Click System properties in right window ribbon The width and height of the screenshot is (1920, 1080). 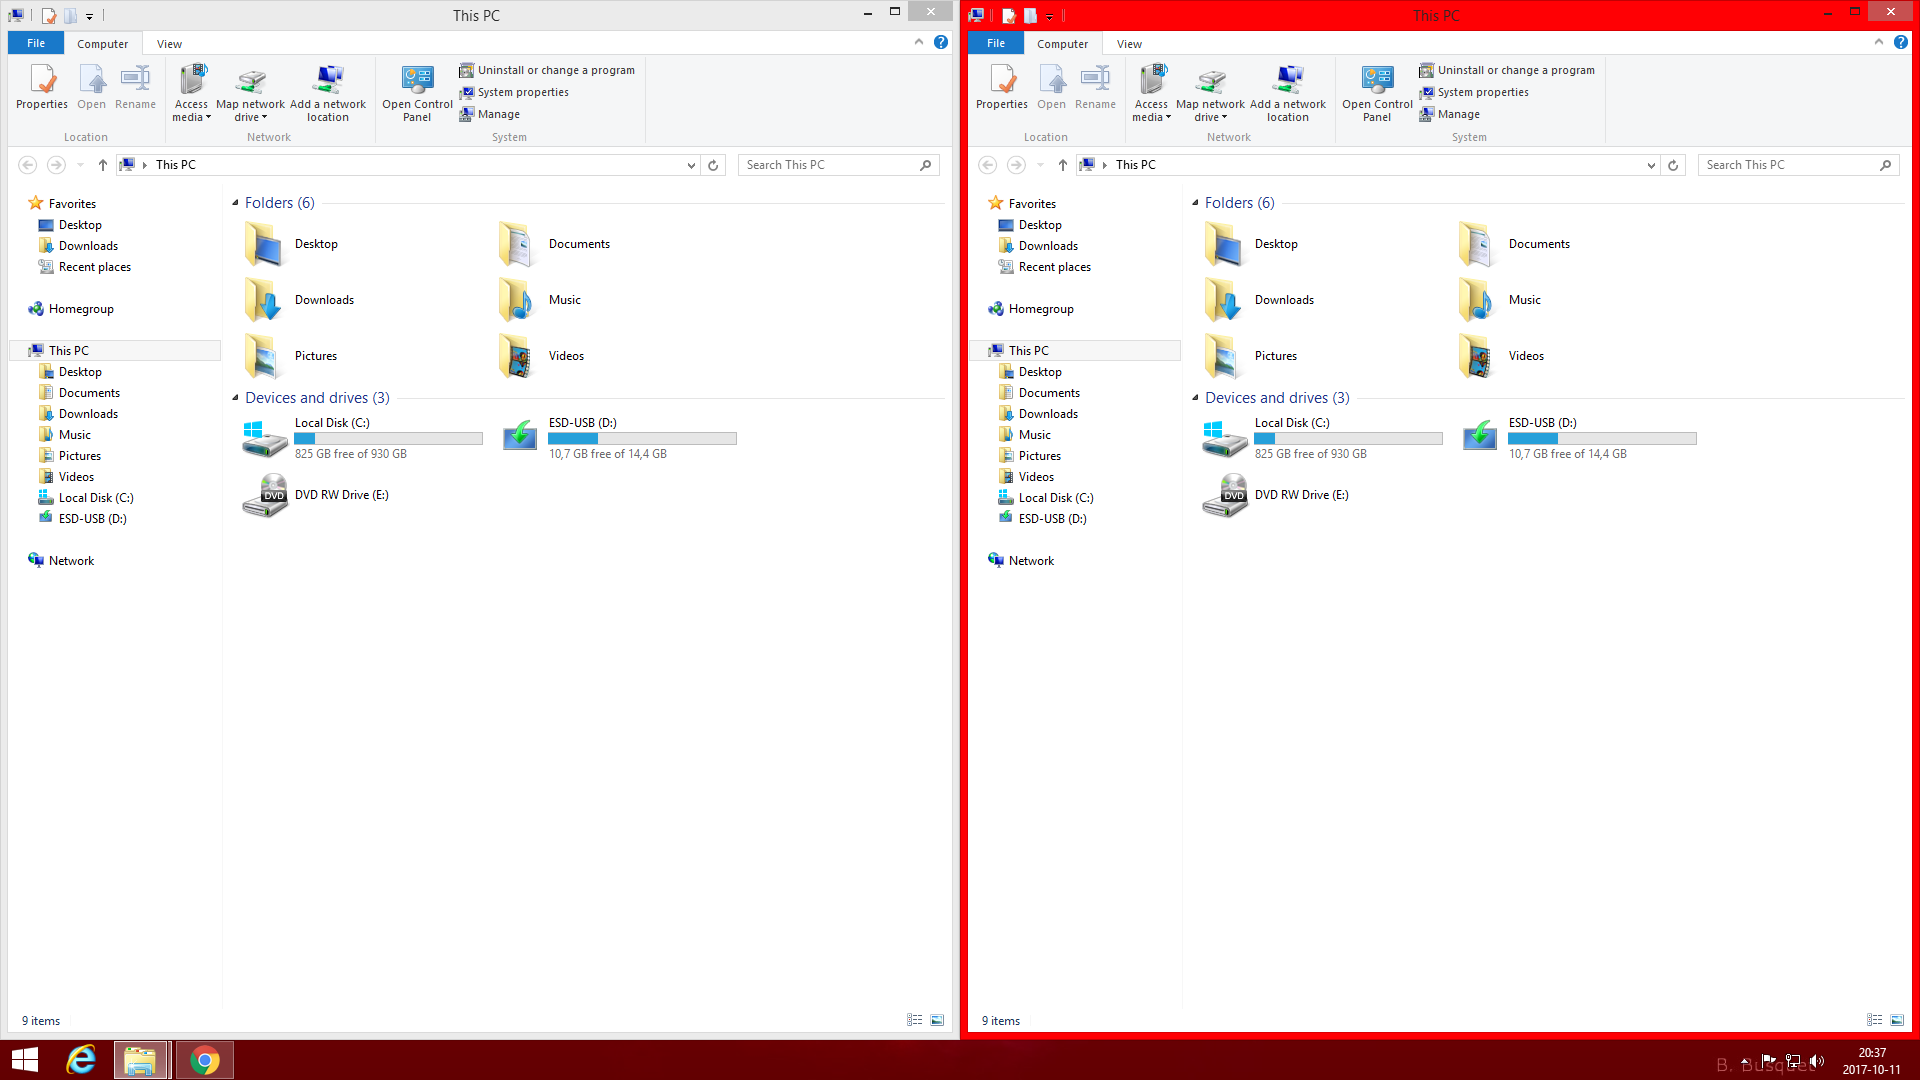tap(1482, 92)
